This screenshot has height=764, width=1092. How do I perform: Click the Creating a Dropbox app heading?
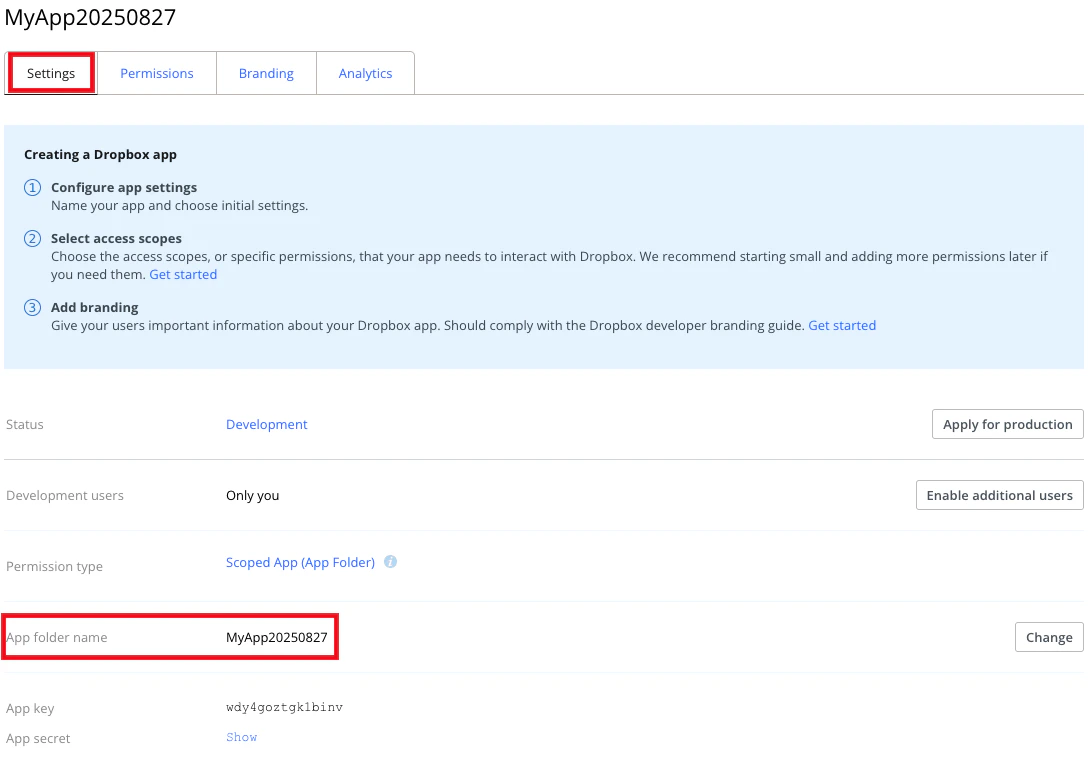pyautogui.click(x=100, y=155)
